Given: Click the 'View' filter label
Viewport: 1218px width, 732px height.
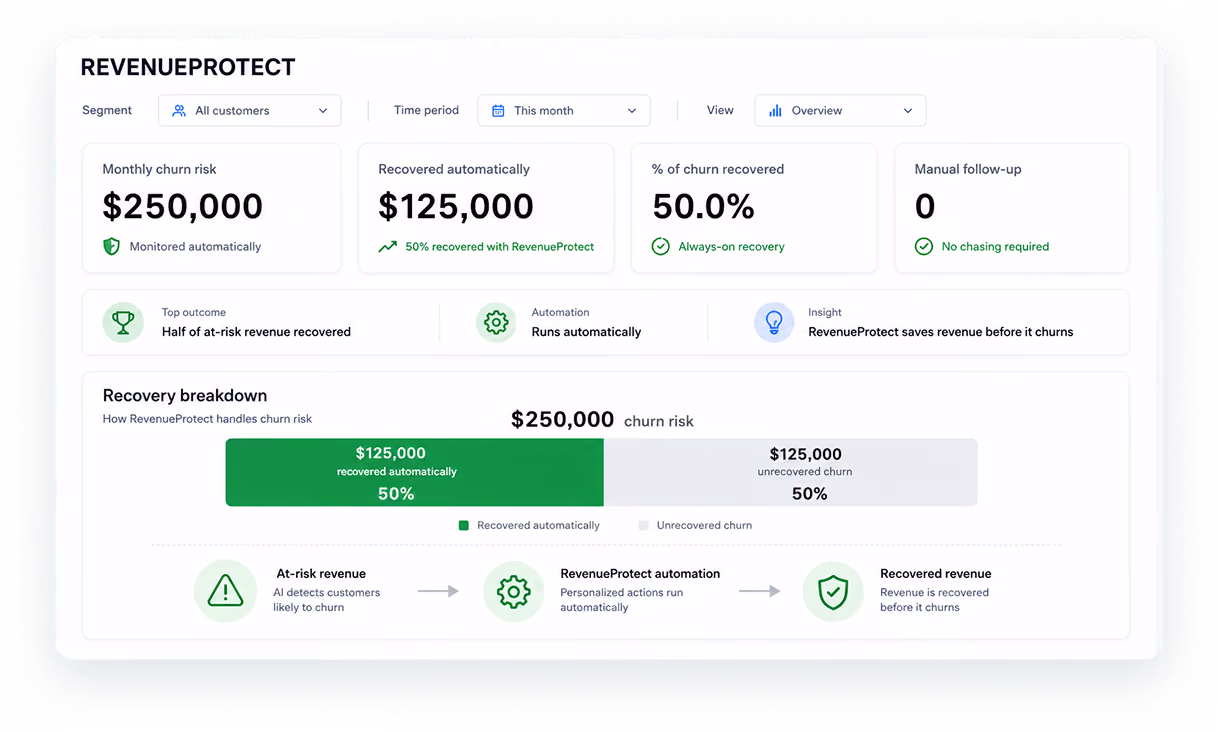Looking at the screenshot, I should click(x=720, y=110).
